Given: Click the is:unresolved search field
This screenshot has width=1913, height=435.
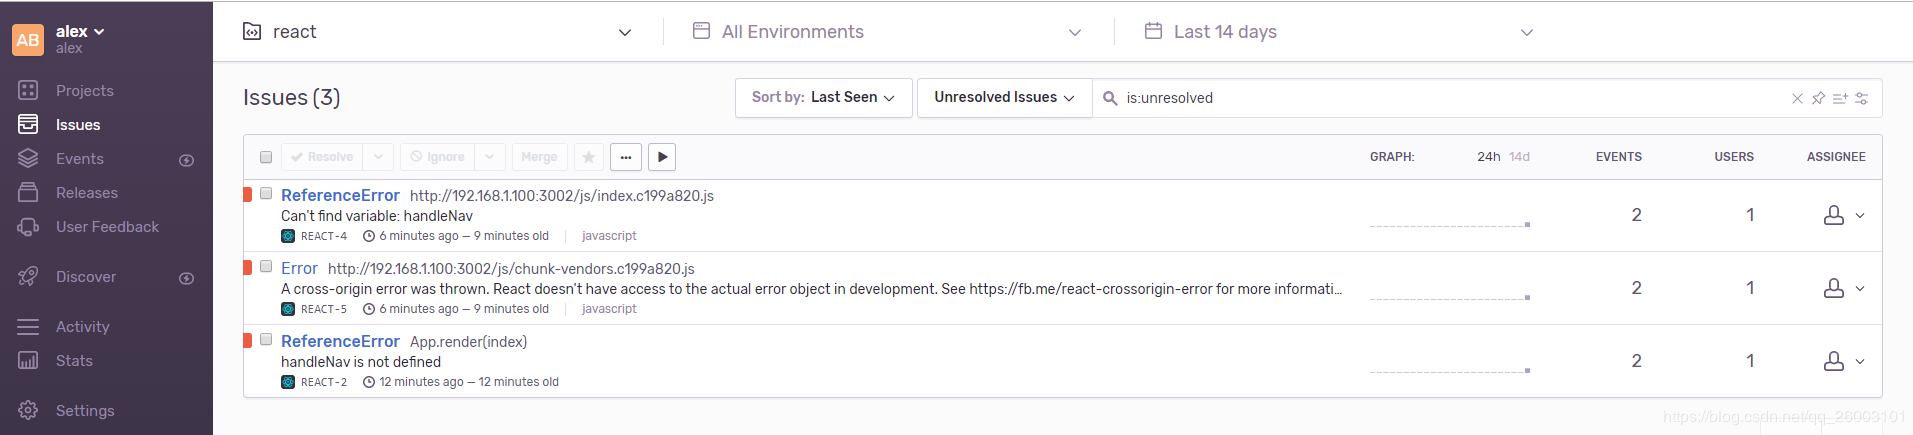Looking at the screenshot, I should [1450, 98].
